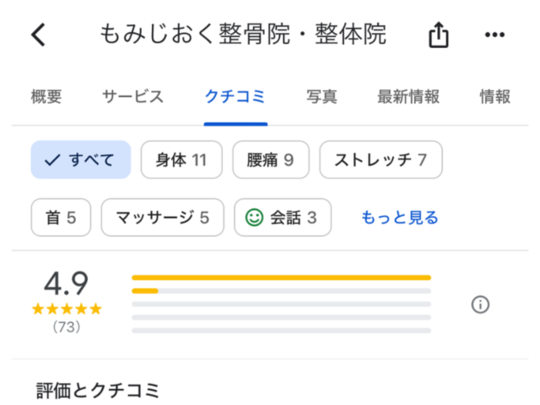Click the five-star rating distribution bar
The image size is (540, 405).
click(281, 278)
